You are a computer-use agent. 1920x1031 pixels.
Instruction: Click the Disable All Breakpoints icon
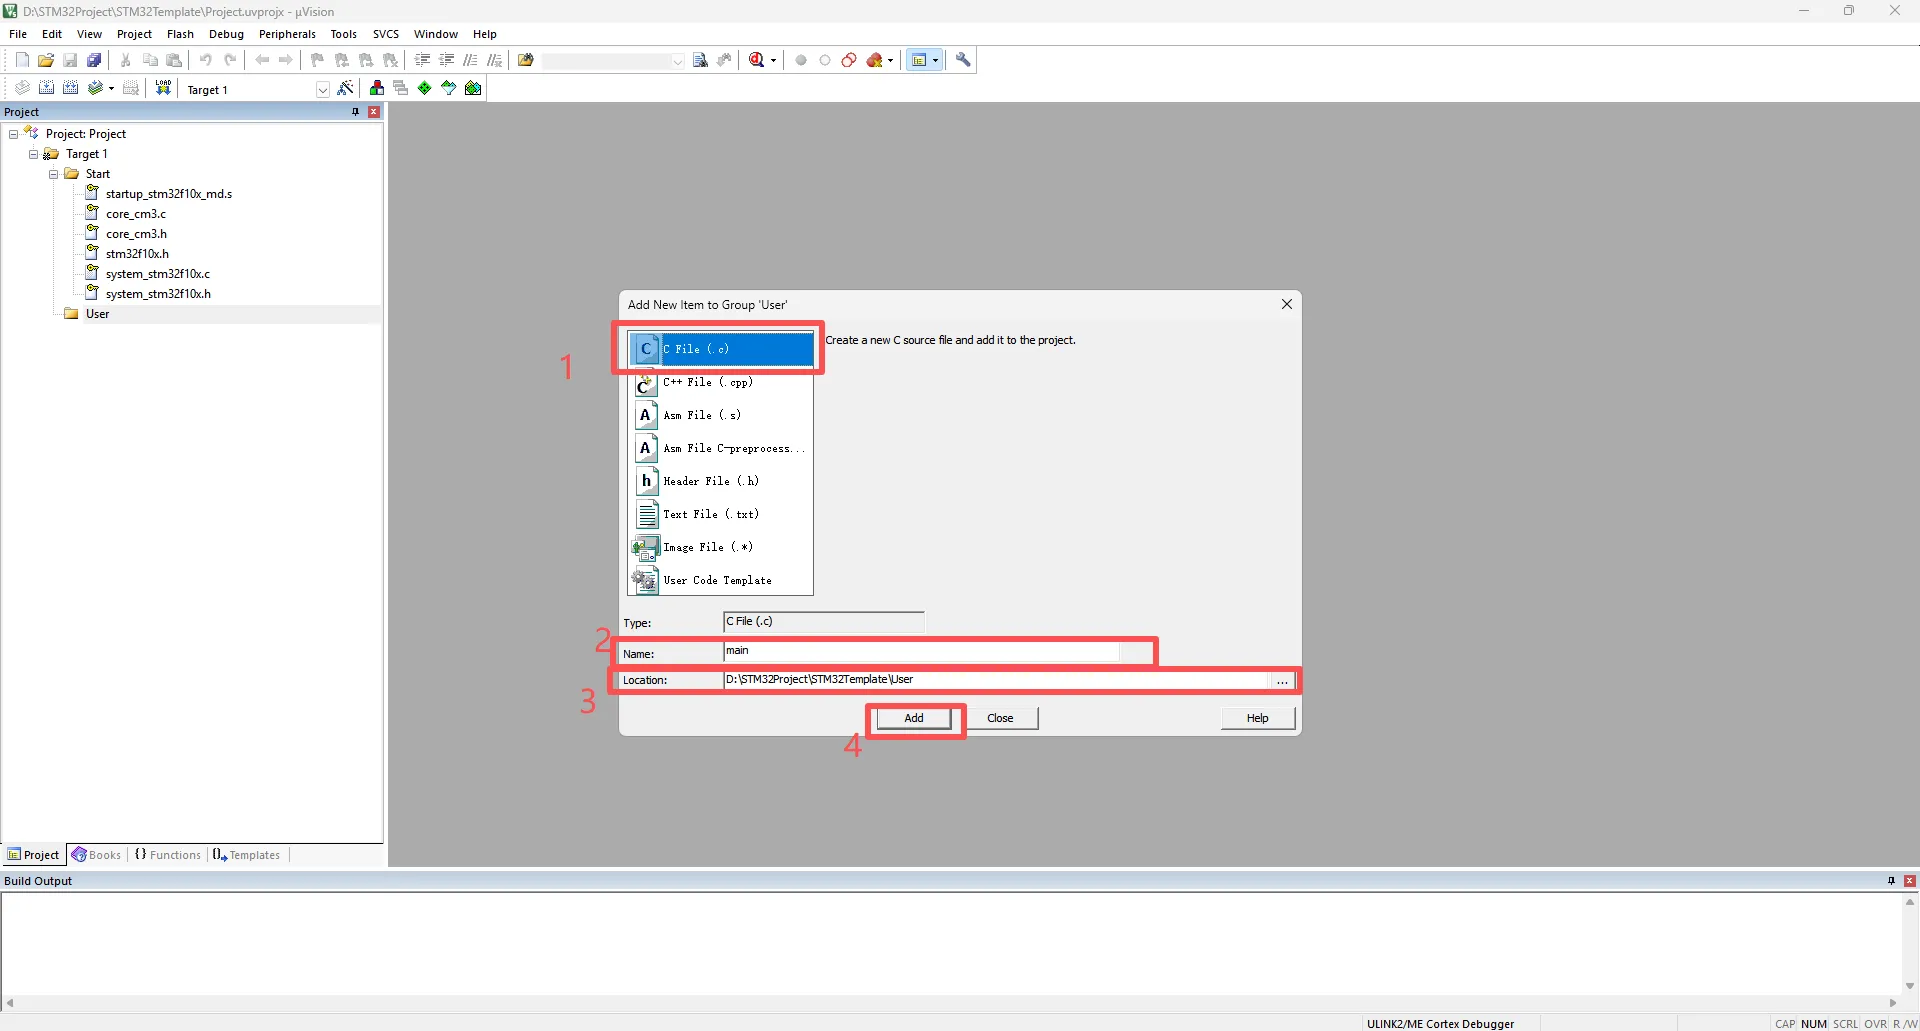[x=849, y=60]
